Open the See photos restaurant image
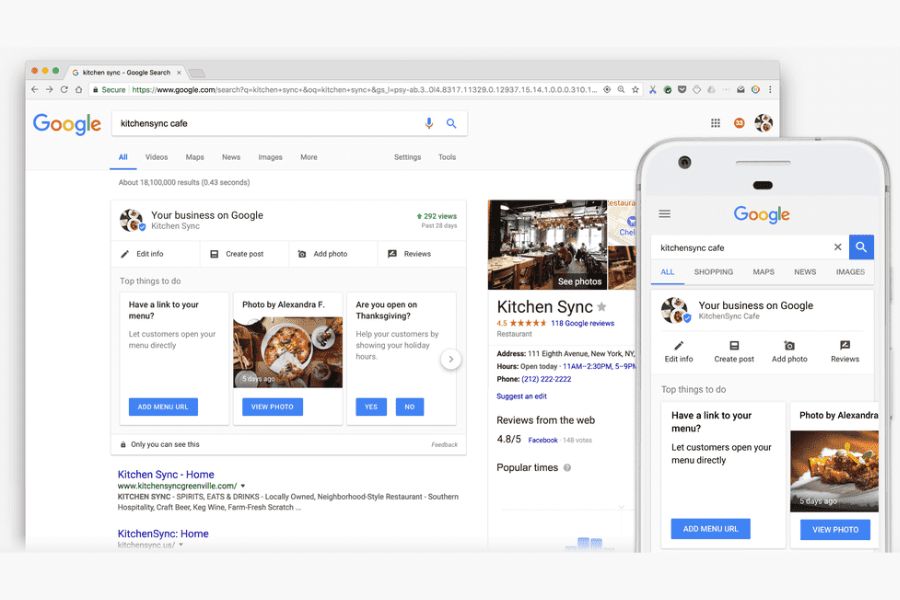Image resolution: width=900 pixels, height=600 pixels. click(547, 245)
